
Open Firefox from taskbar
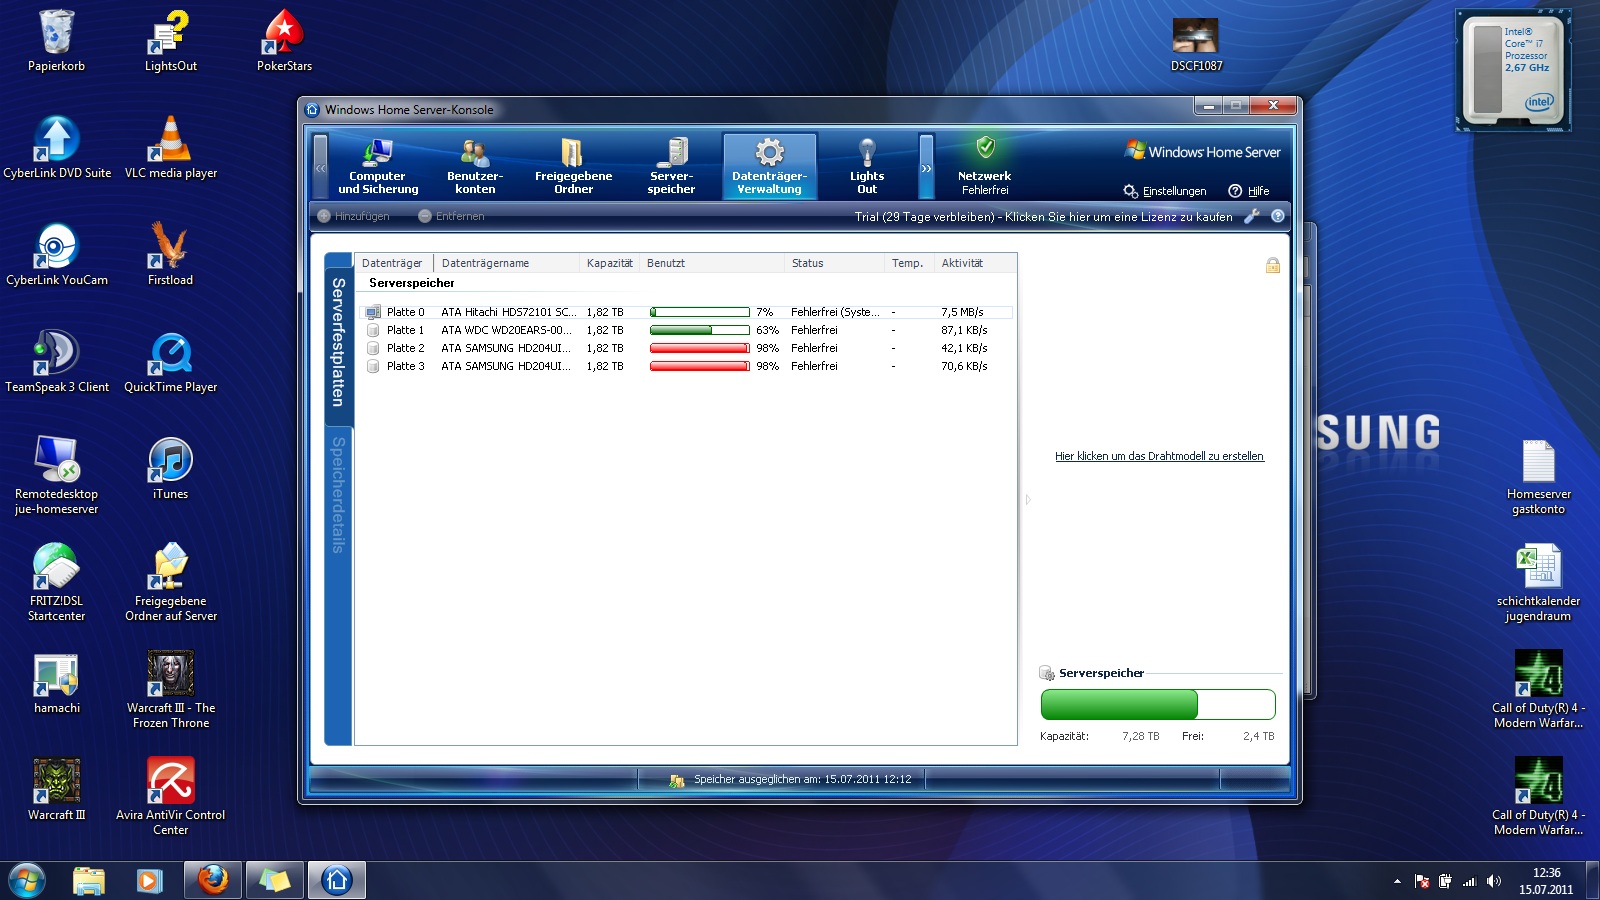(x=212, y=880)
